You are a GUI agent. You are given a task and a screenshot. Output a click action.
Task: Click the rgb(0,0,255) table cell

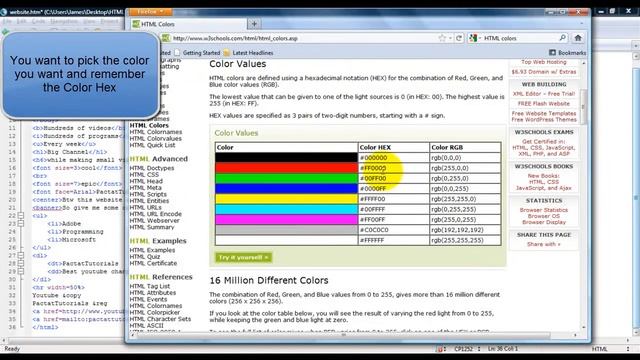tap(465, 189)
